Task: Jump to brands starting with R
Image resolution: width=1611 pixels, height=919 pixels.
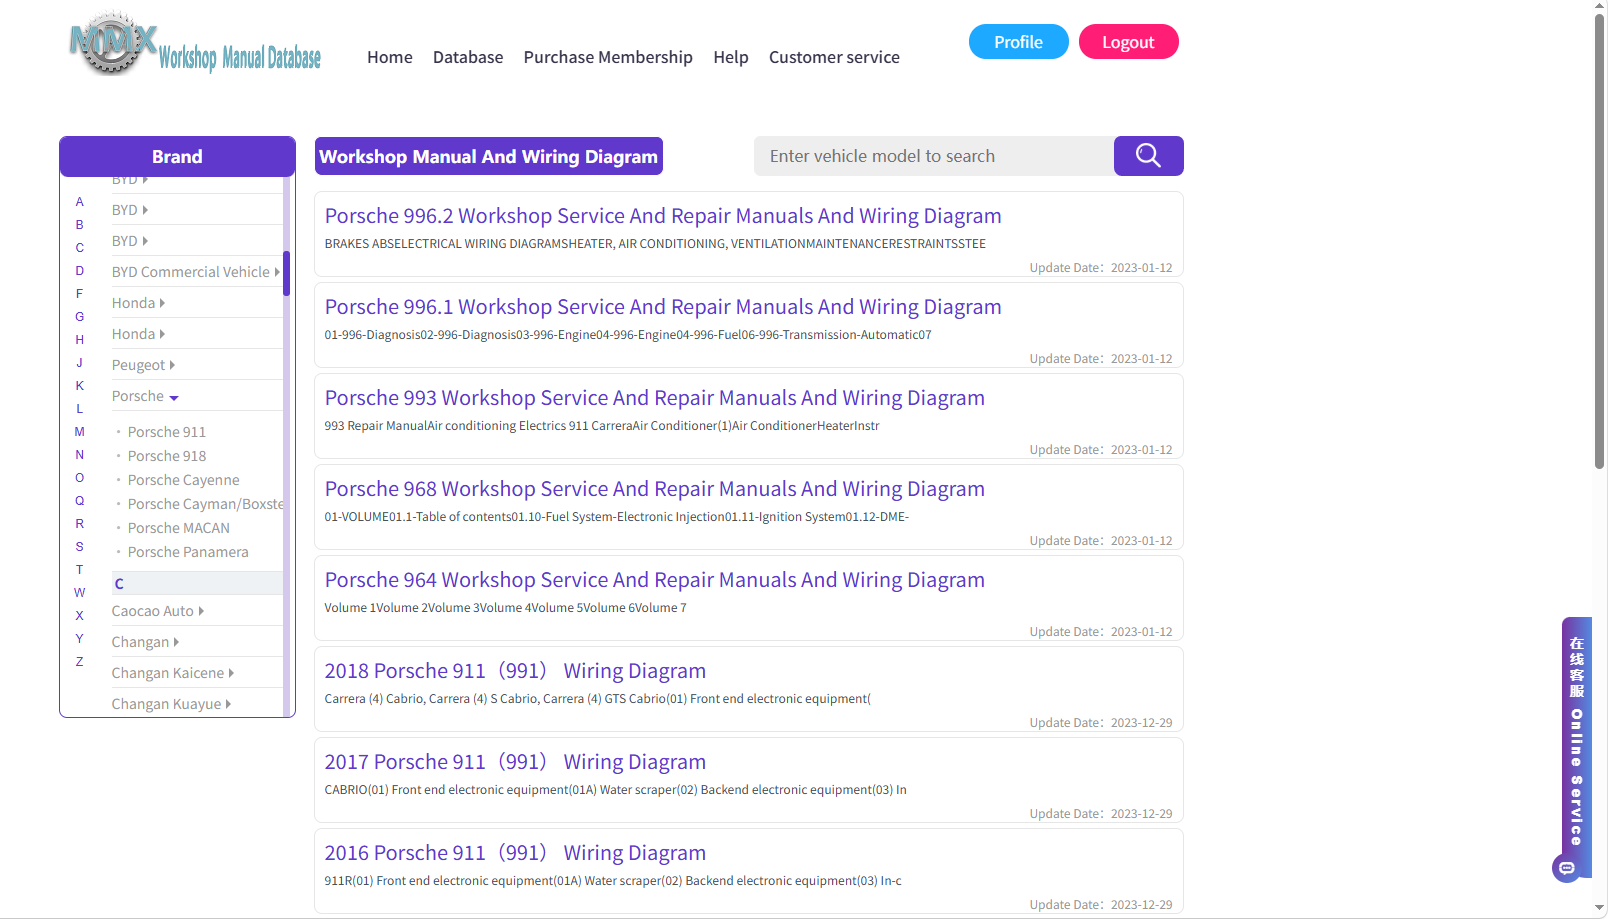Action: point(80,524)
